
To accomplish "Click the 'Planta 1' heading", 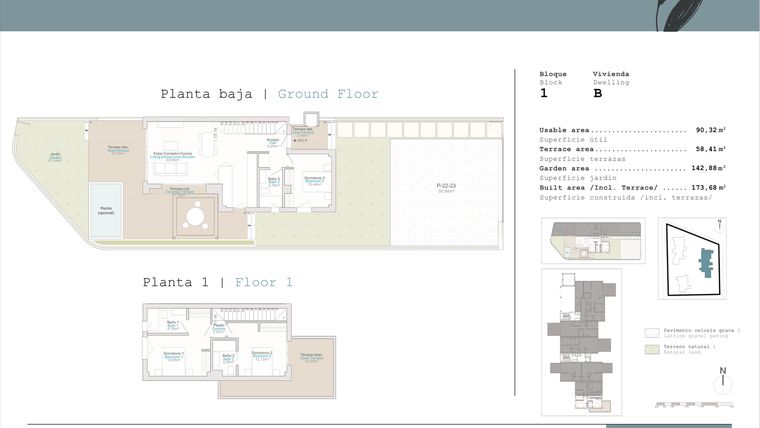I will [175, 282].
